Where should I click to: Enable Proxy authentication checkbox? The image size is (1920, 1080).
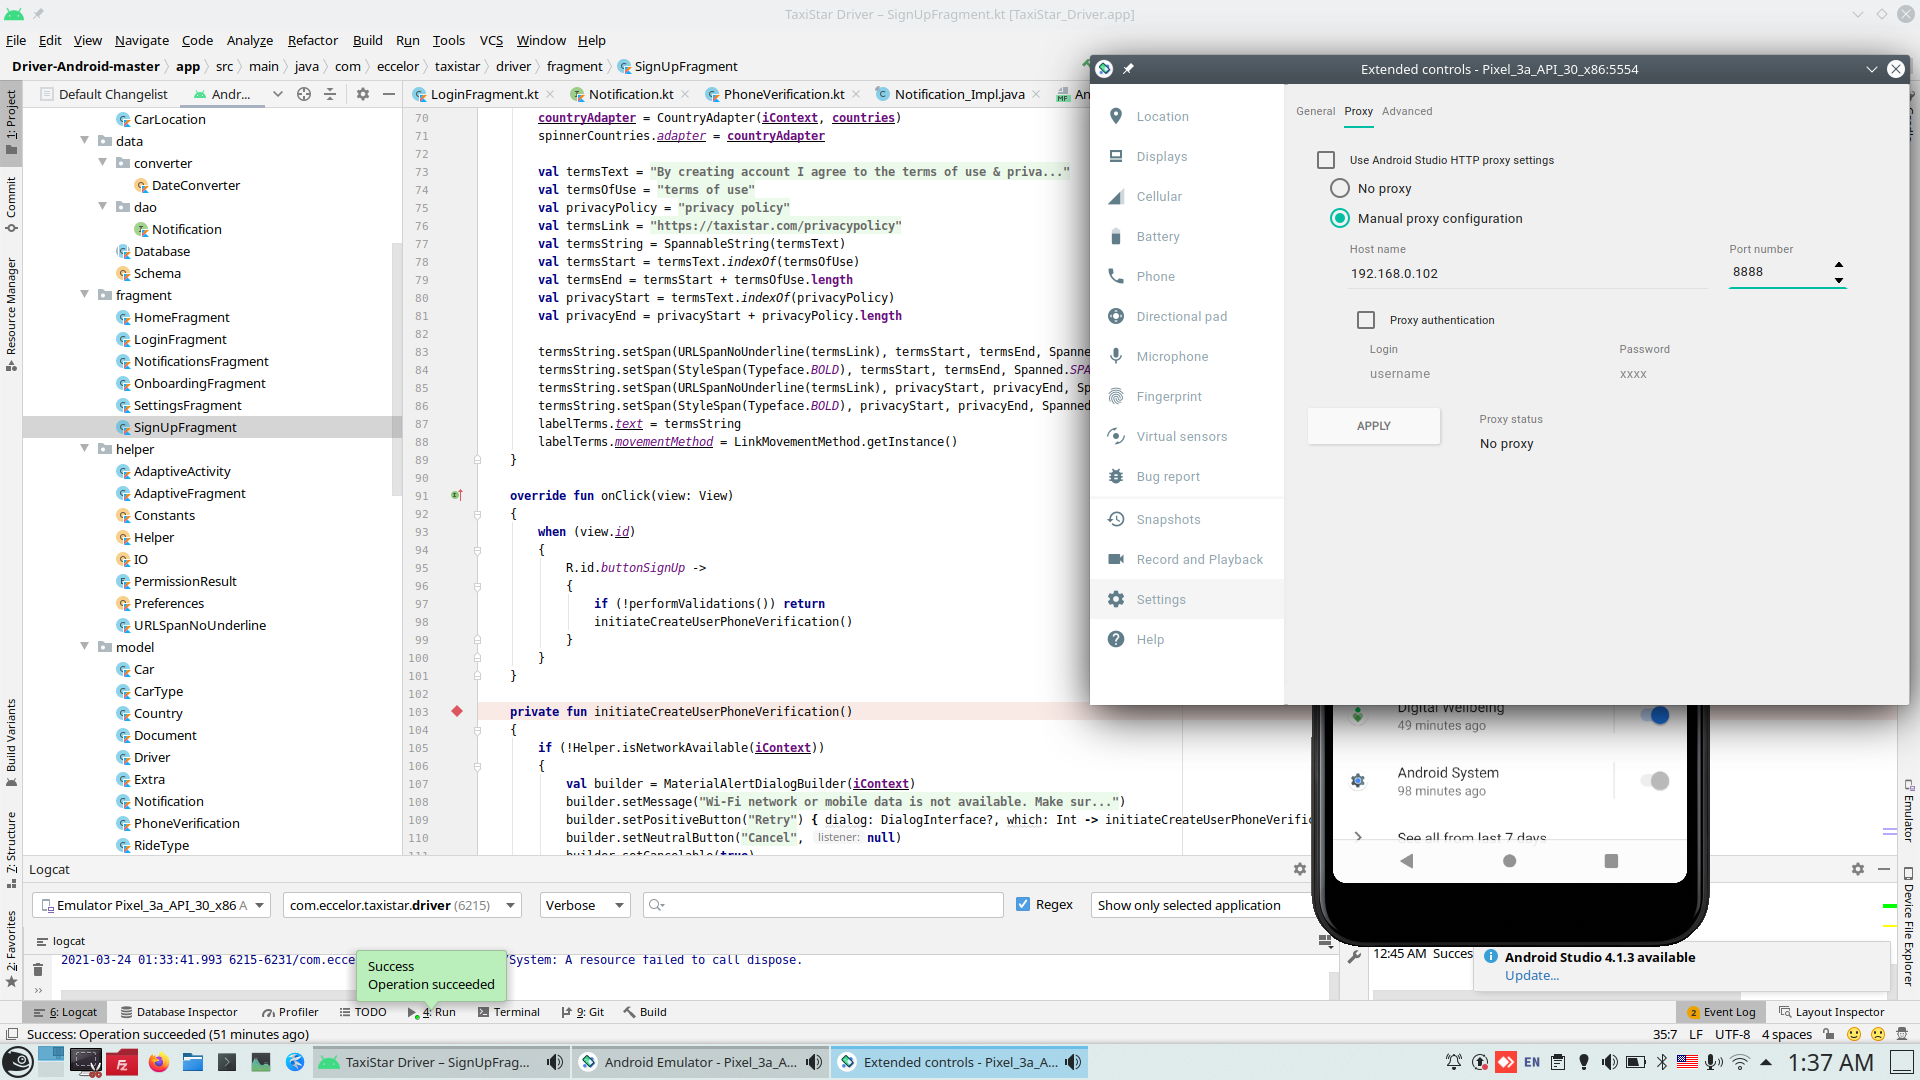[1366, 320]
